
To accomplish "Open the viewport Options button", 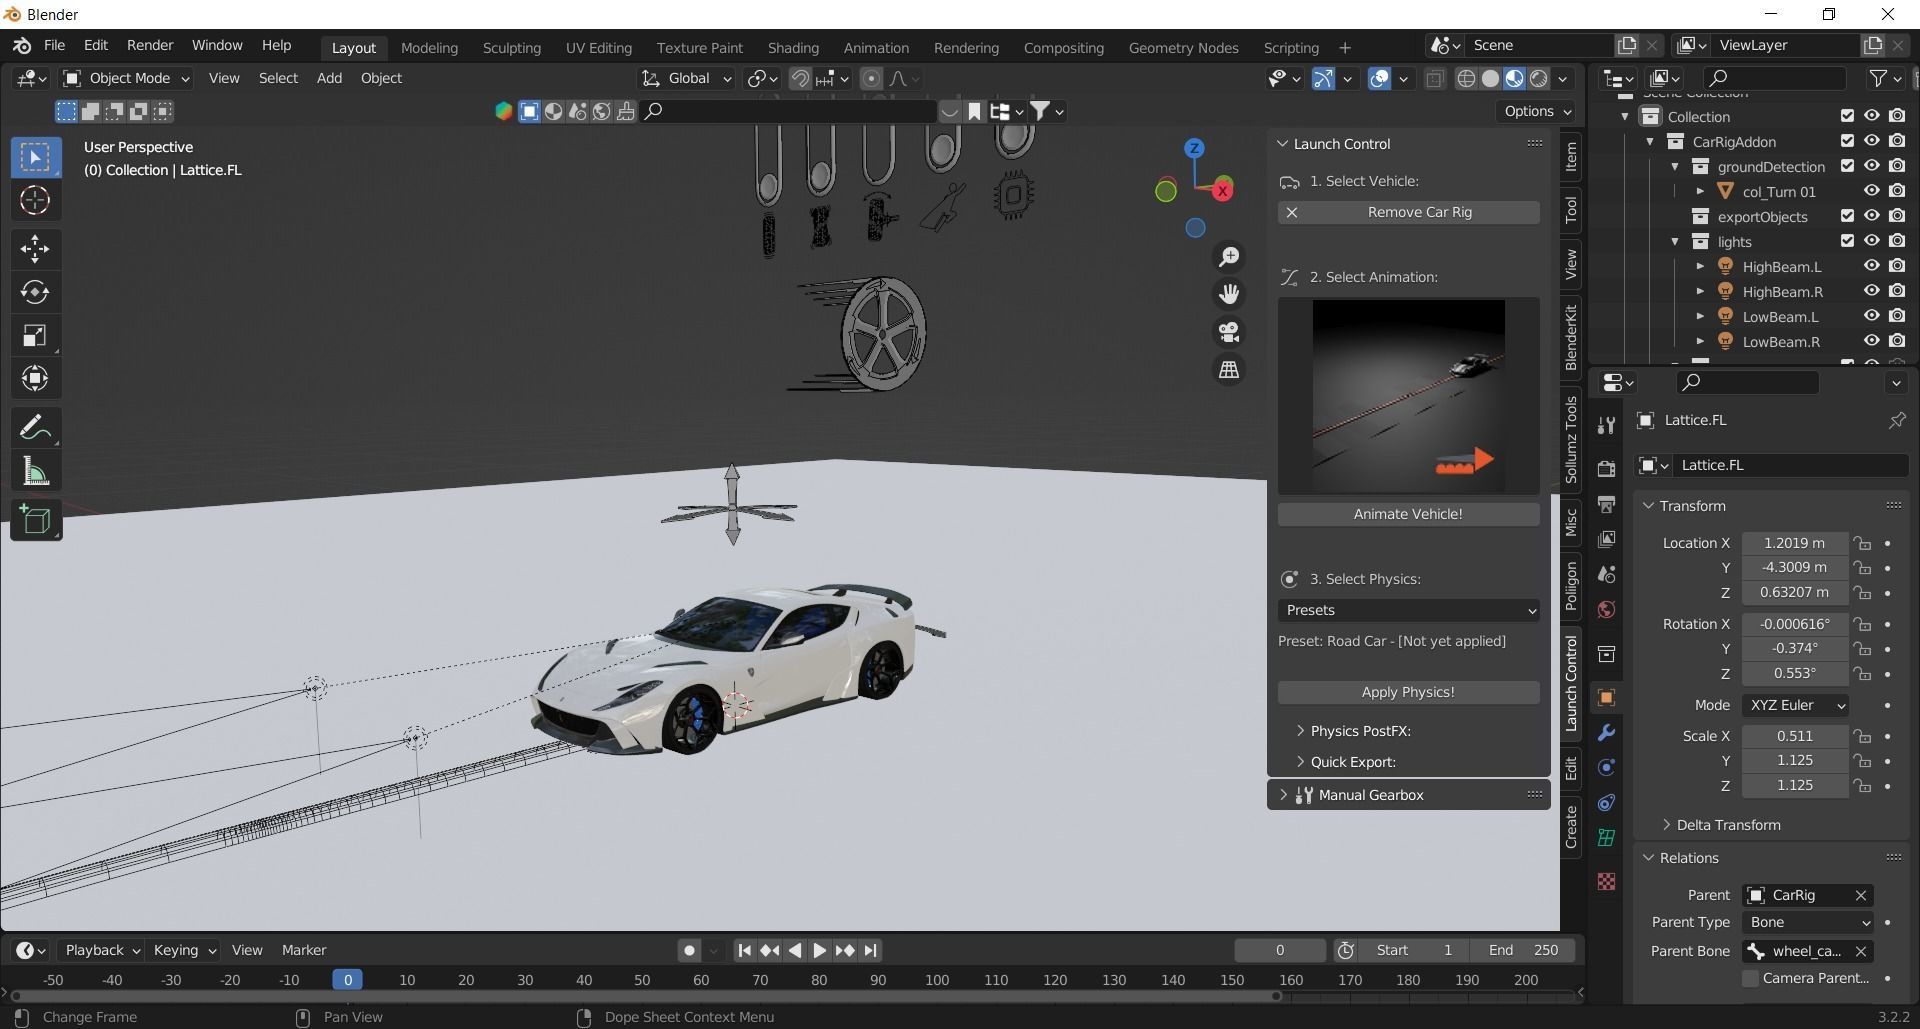I will click(x=1537, y=111).
